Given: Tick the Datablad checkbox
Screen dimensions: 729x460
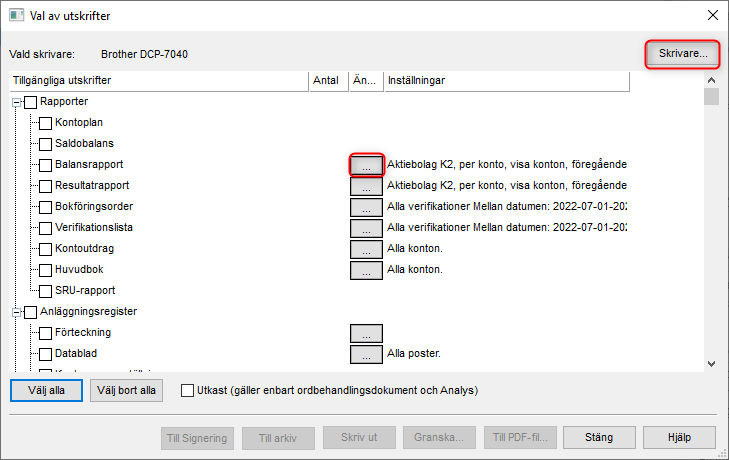Looking at the screenshot, I should (x=46, y=354).
